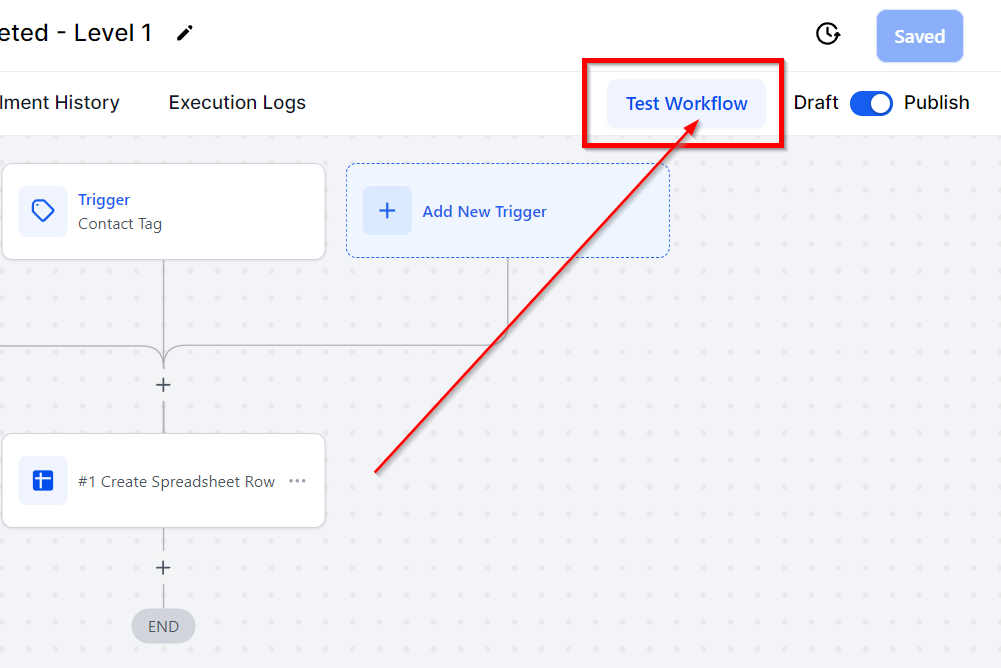
Task: Click the Create Spreadsheet Row table icon
Action: pos(43,480)
